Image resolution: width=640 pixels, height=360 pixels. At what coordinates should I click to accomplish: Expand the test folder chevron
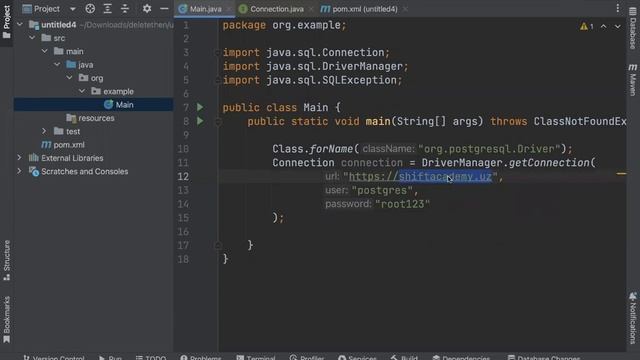44,131
